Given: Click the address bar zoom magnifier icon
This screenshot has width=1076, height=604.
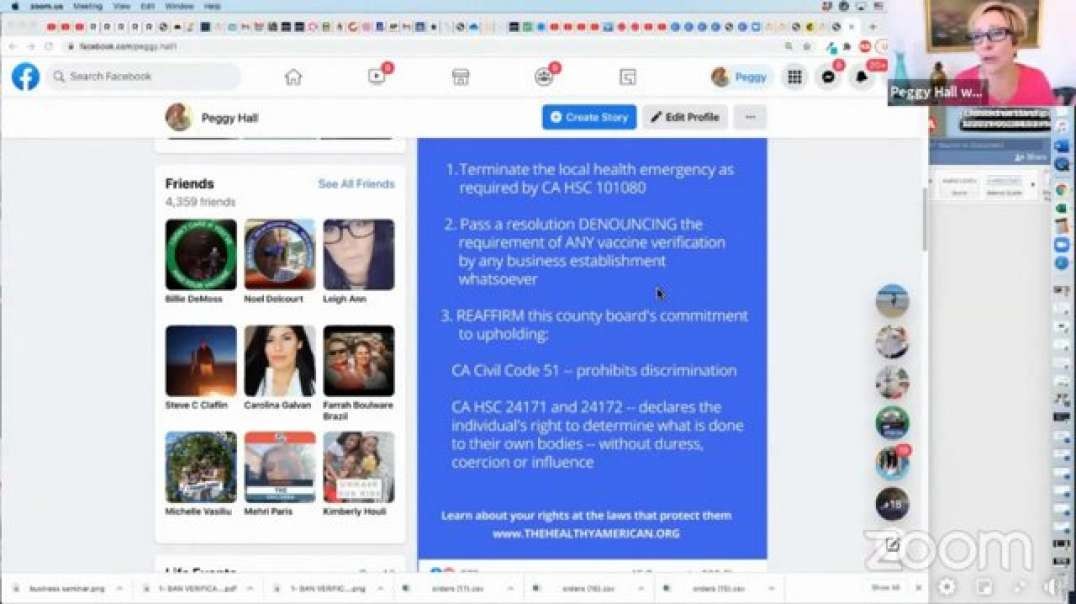Looking at the screenshot, I should (788, 47).
